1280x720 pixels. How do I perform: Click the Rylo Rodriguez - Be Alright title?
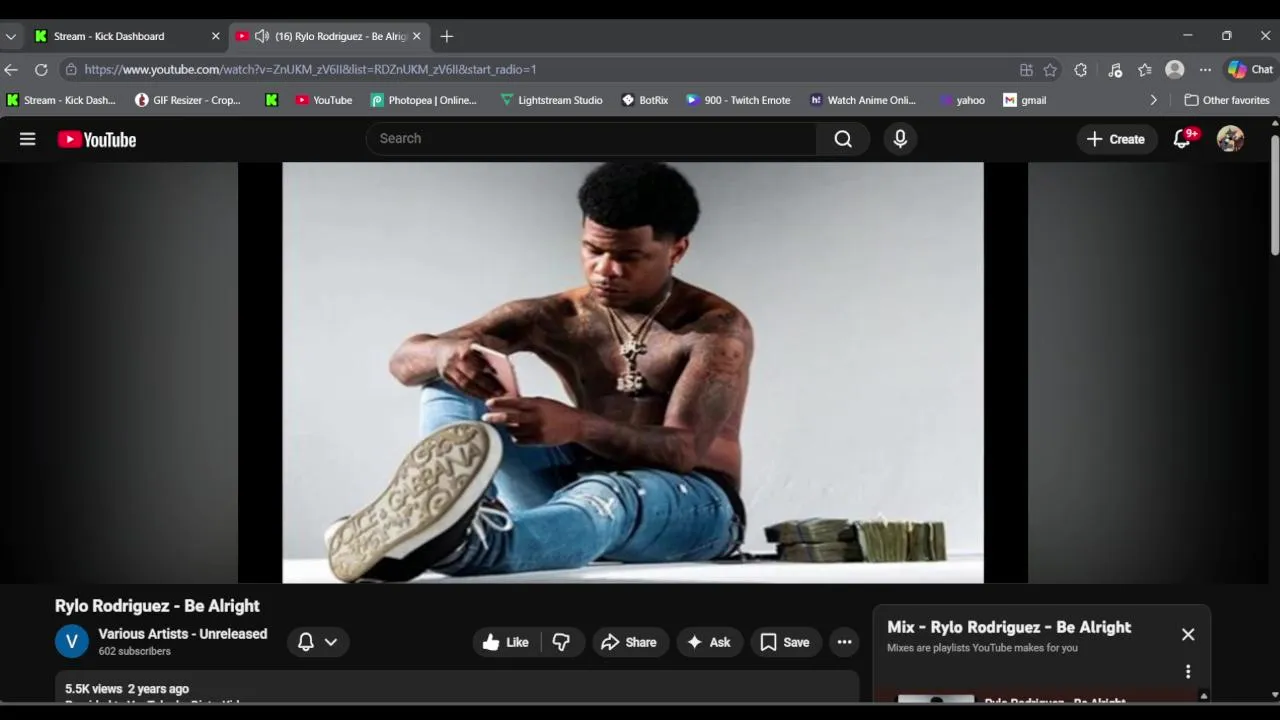tap(157, 606)
